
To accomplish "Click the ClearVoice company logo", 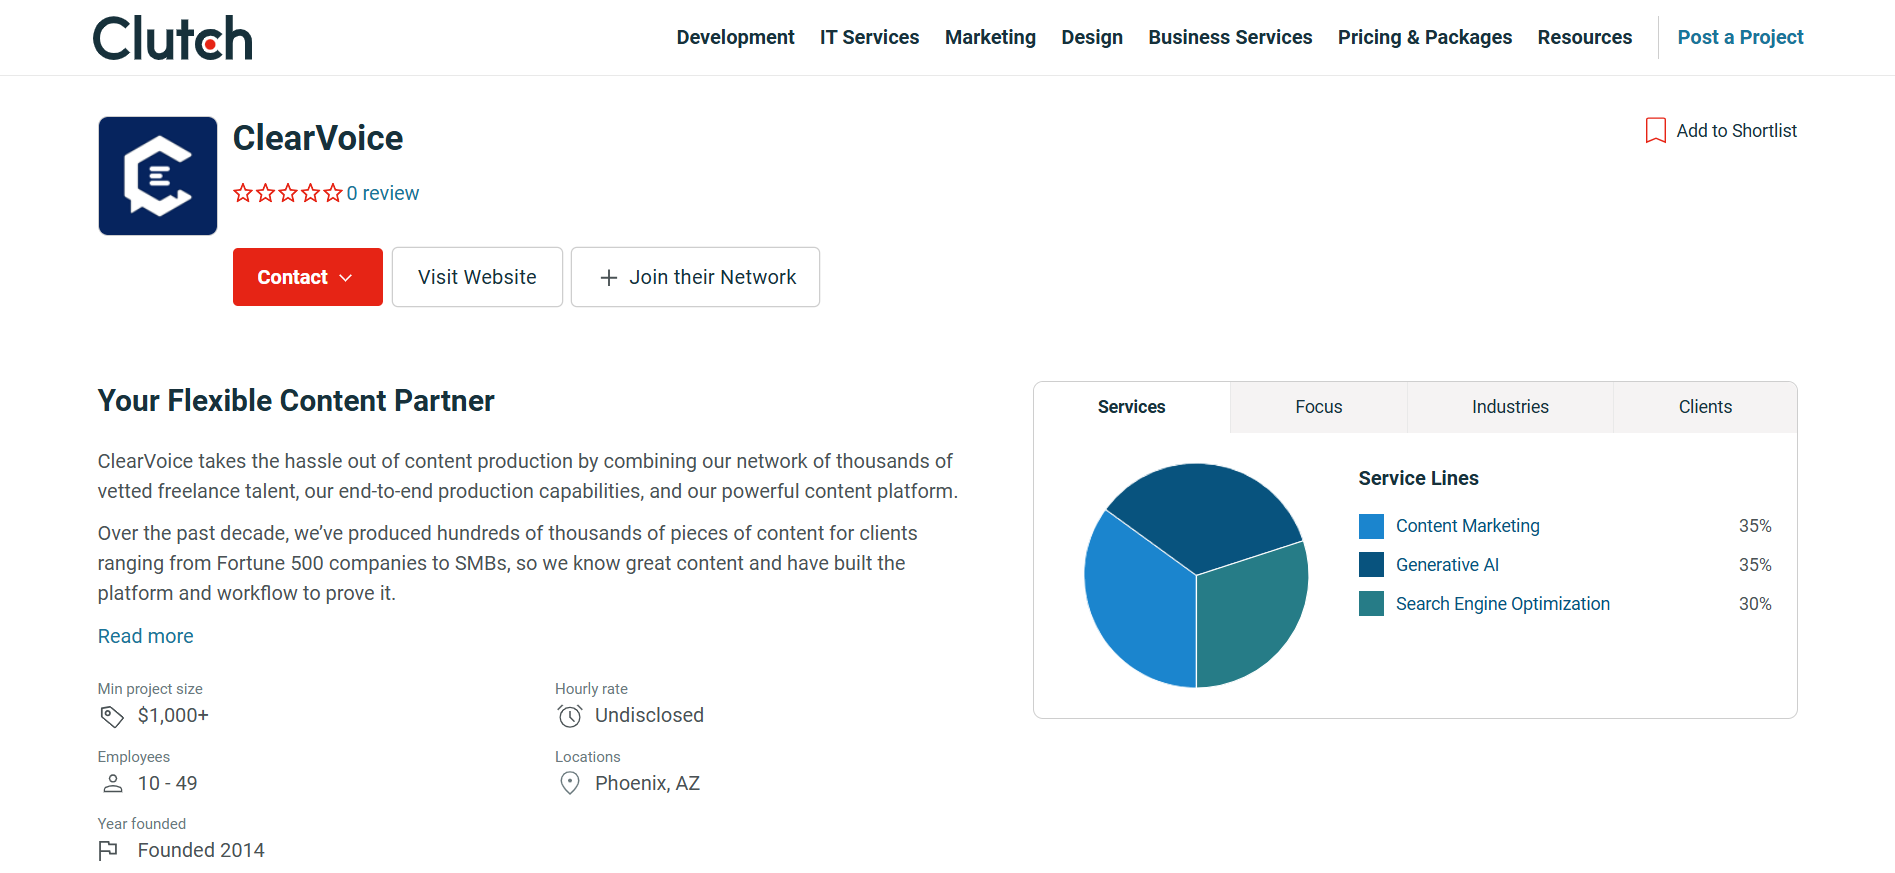I will (x=158, y=176).
